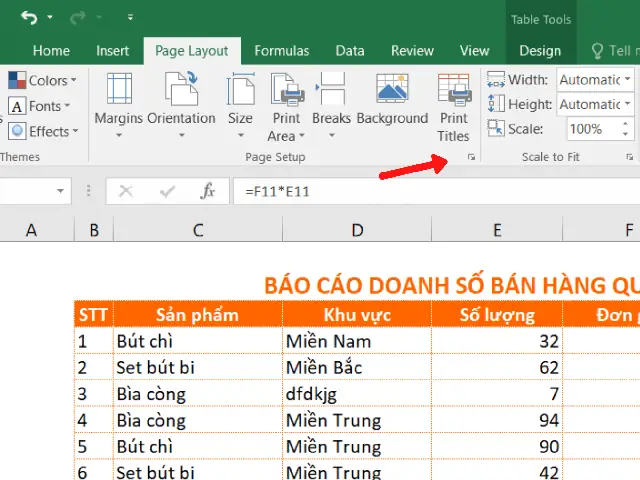Click the Undo arrow icon

(x=29, y=17)
